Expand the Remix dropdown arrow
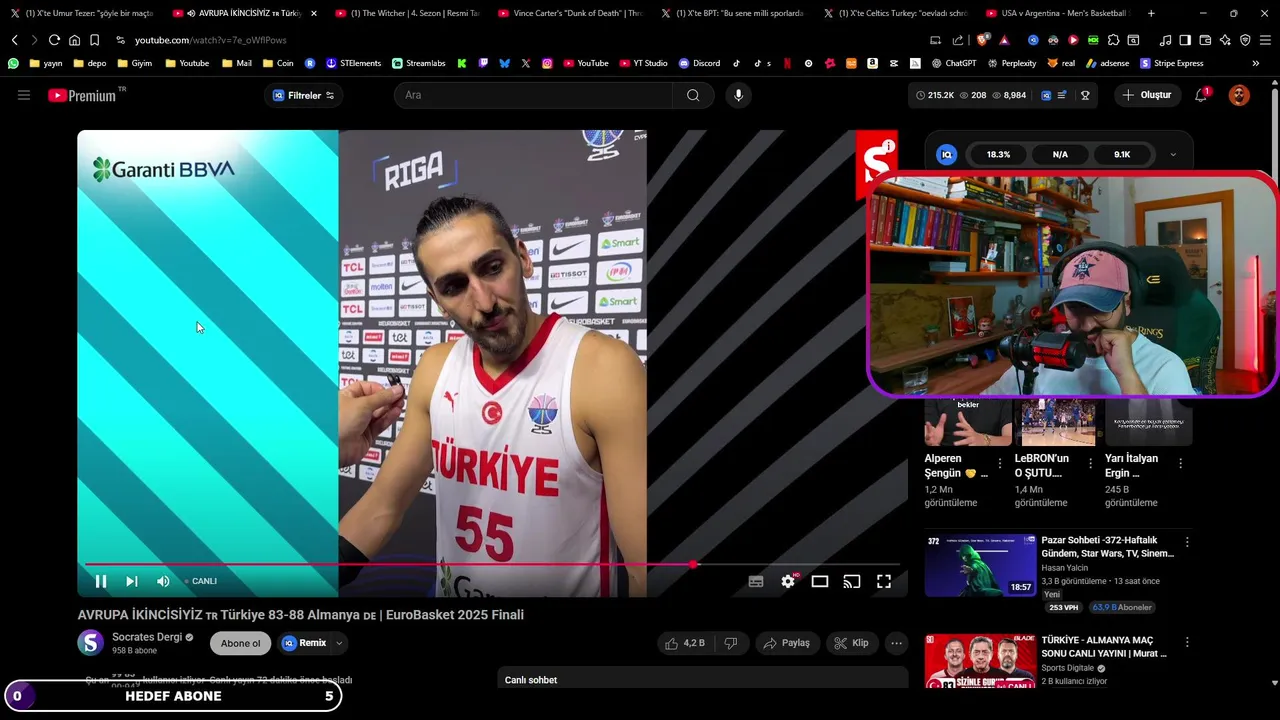Screen dimensions: 1280x720 [x=340, y=643]
